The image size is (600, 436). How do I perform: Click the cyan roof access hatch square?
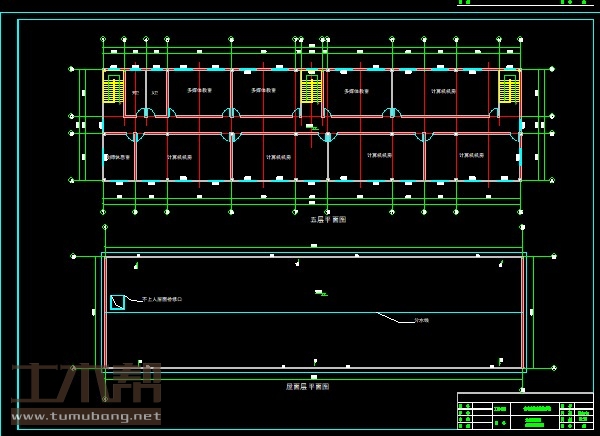117,302
